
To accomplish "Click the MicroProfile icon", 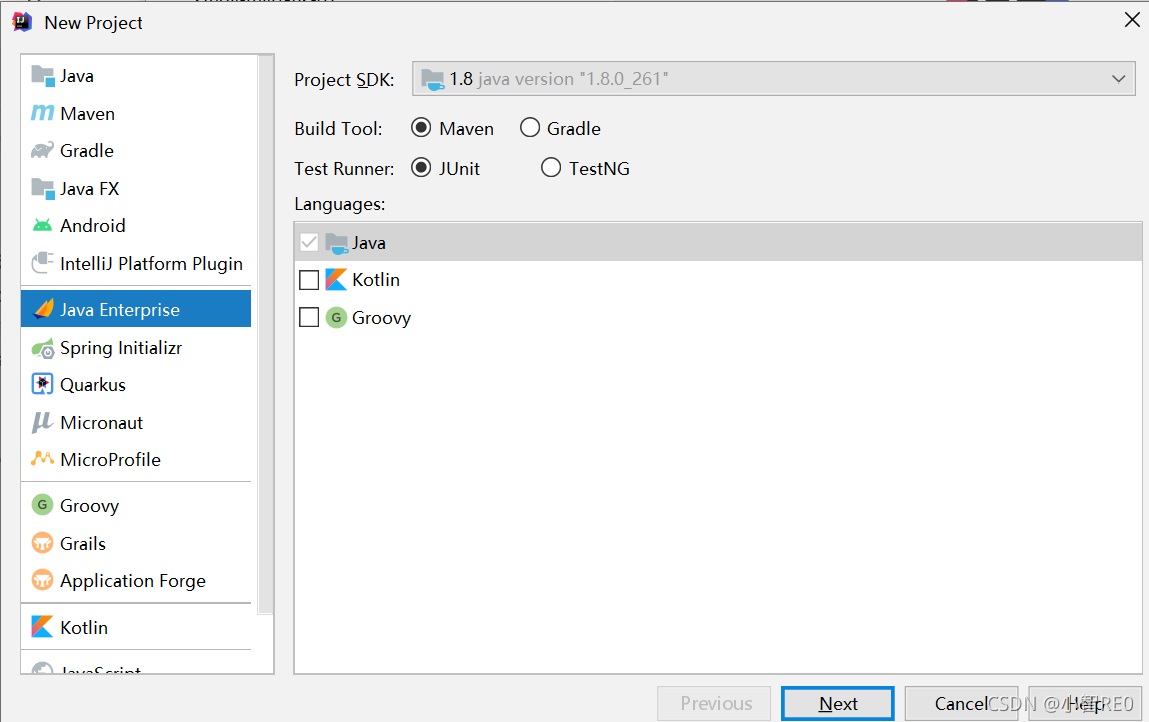I will pos(43,459).
